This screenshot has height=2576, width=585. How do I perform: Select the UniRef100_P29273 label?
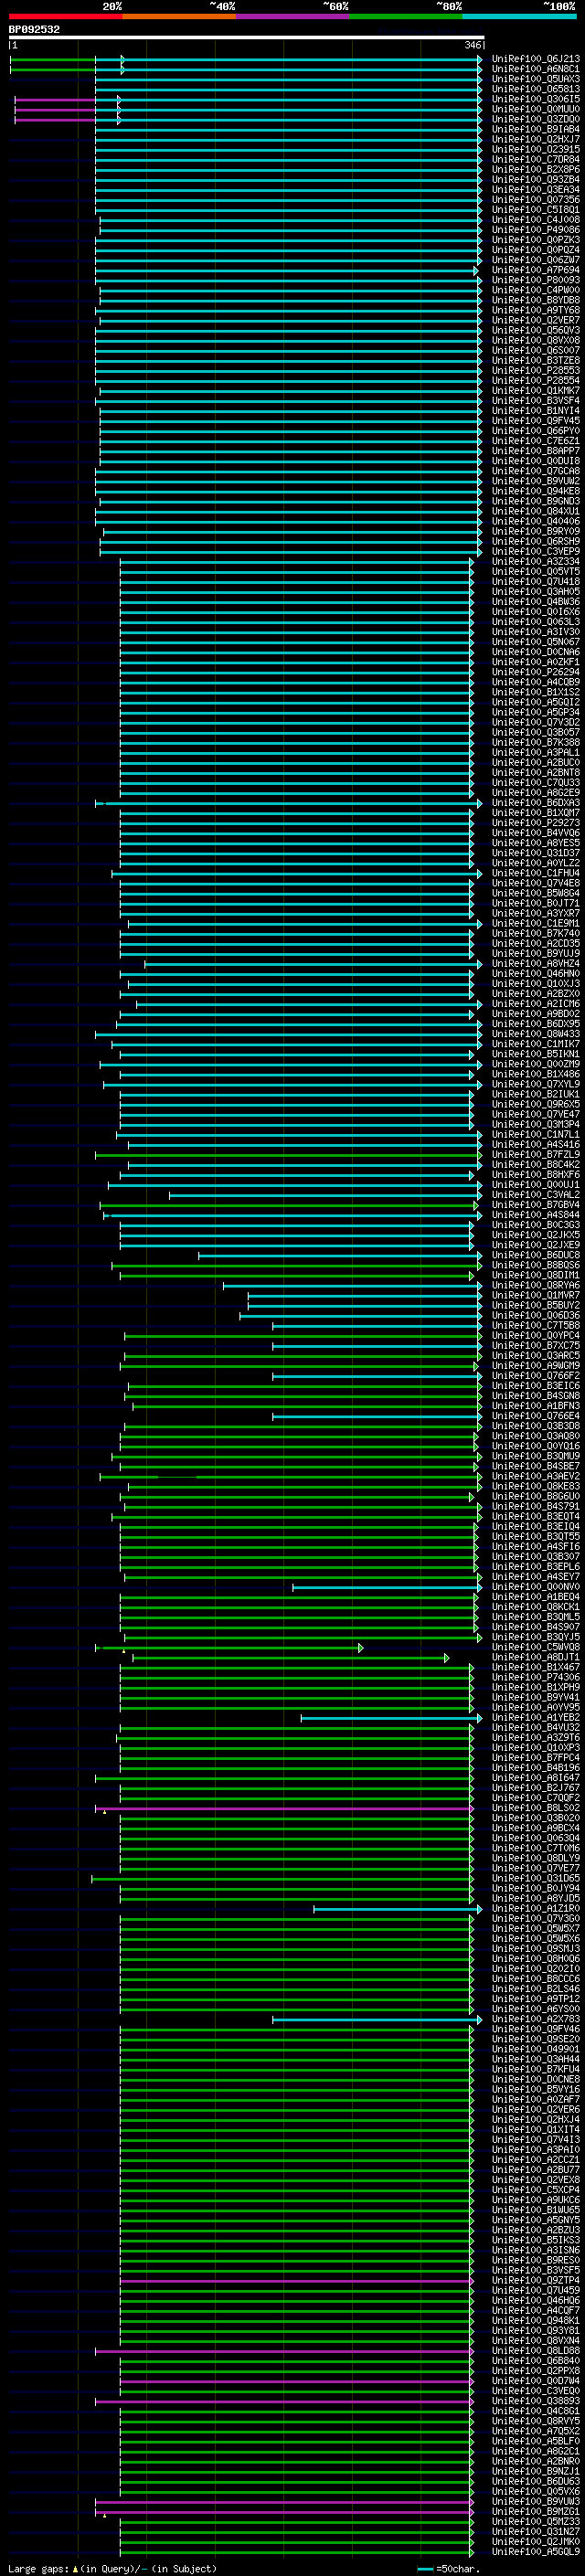(x=535, y=822)
